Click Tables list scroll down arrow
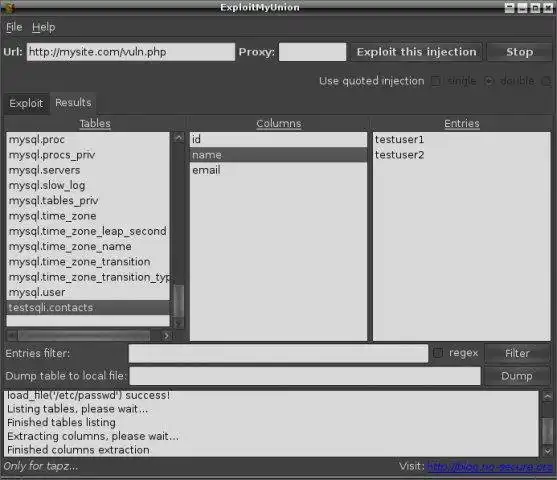Viewport: 557px width, 480px height. tap(179, 323)
